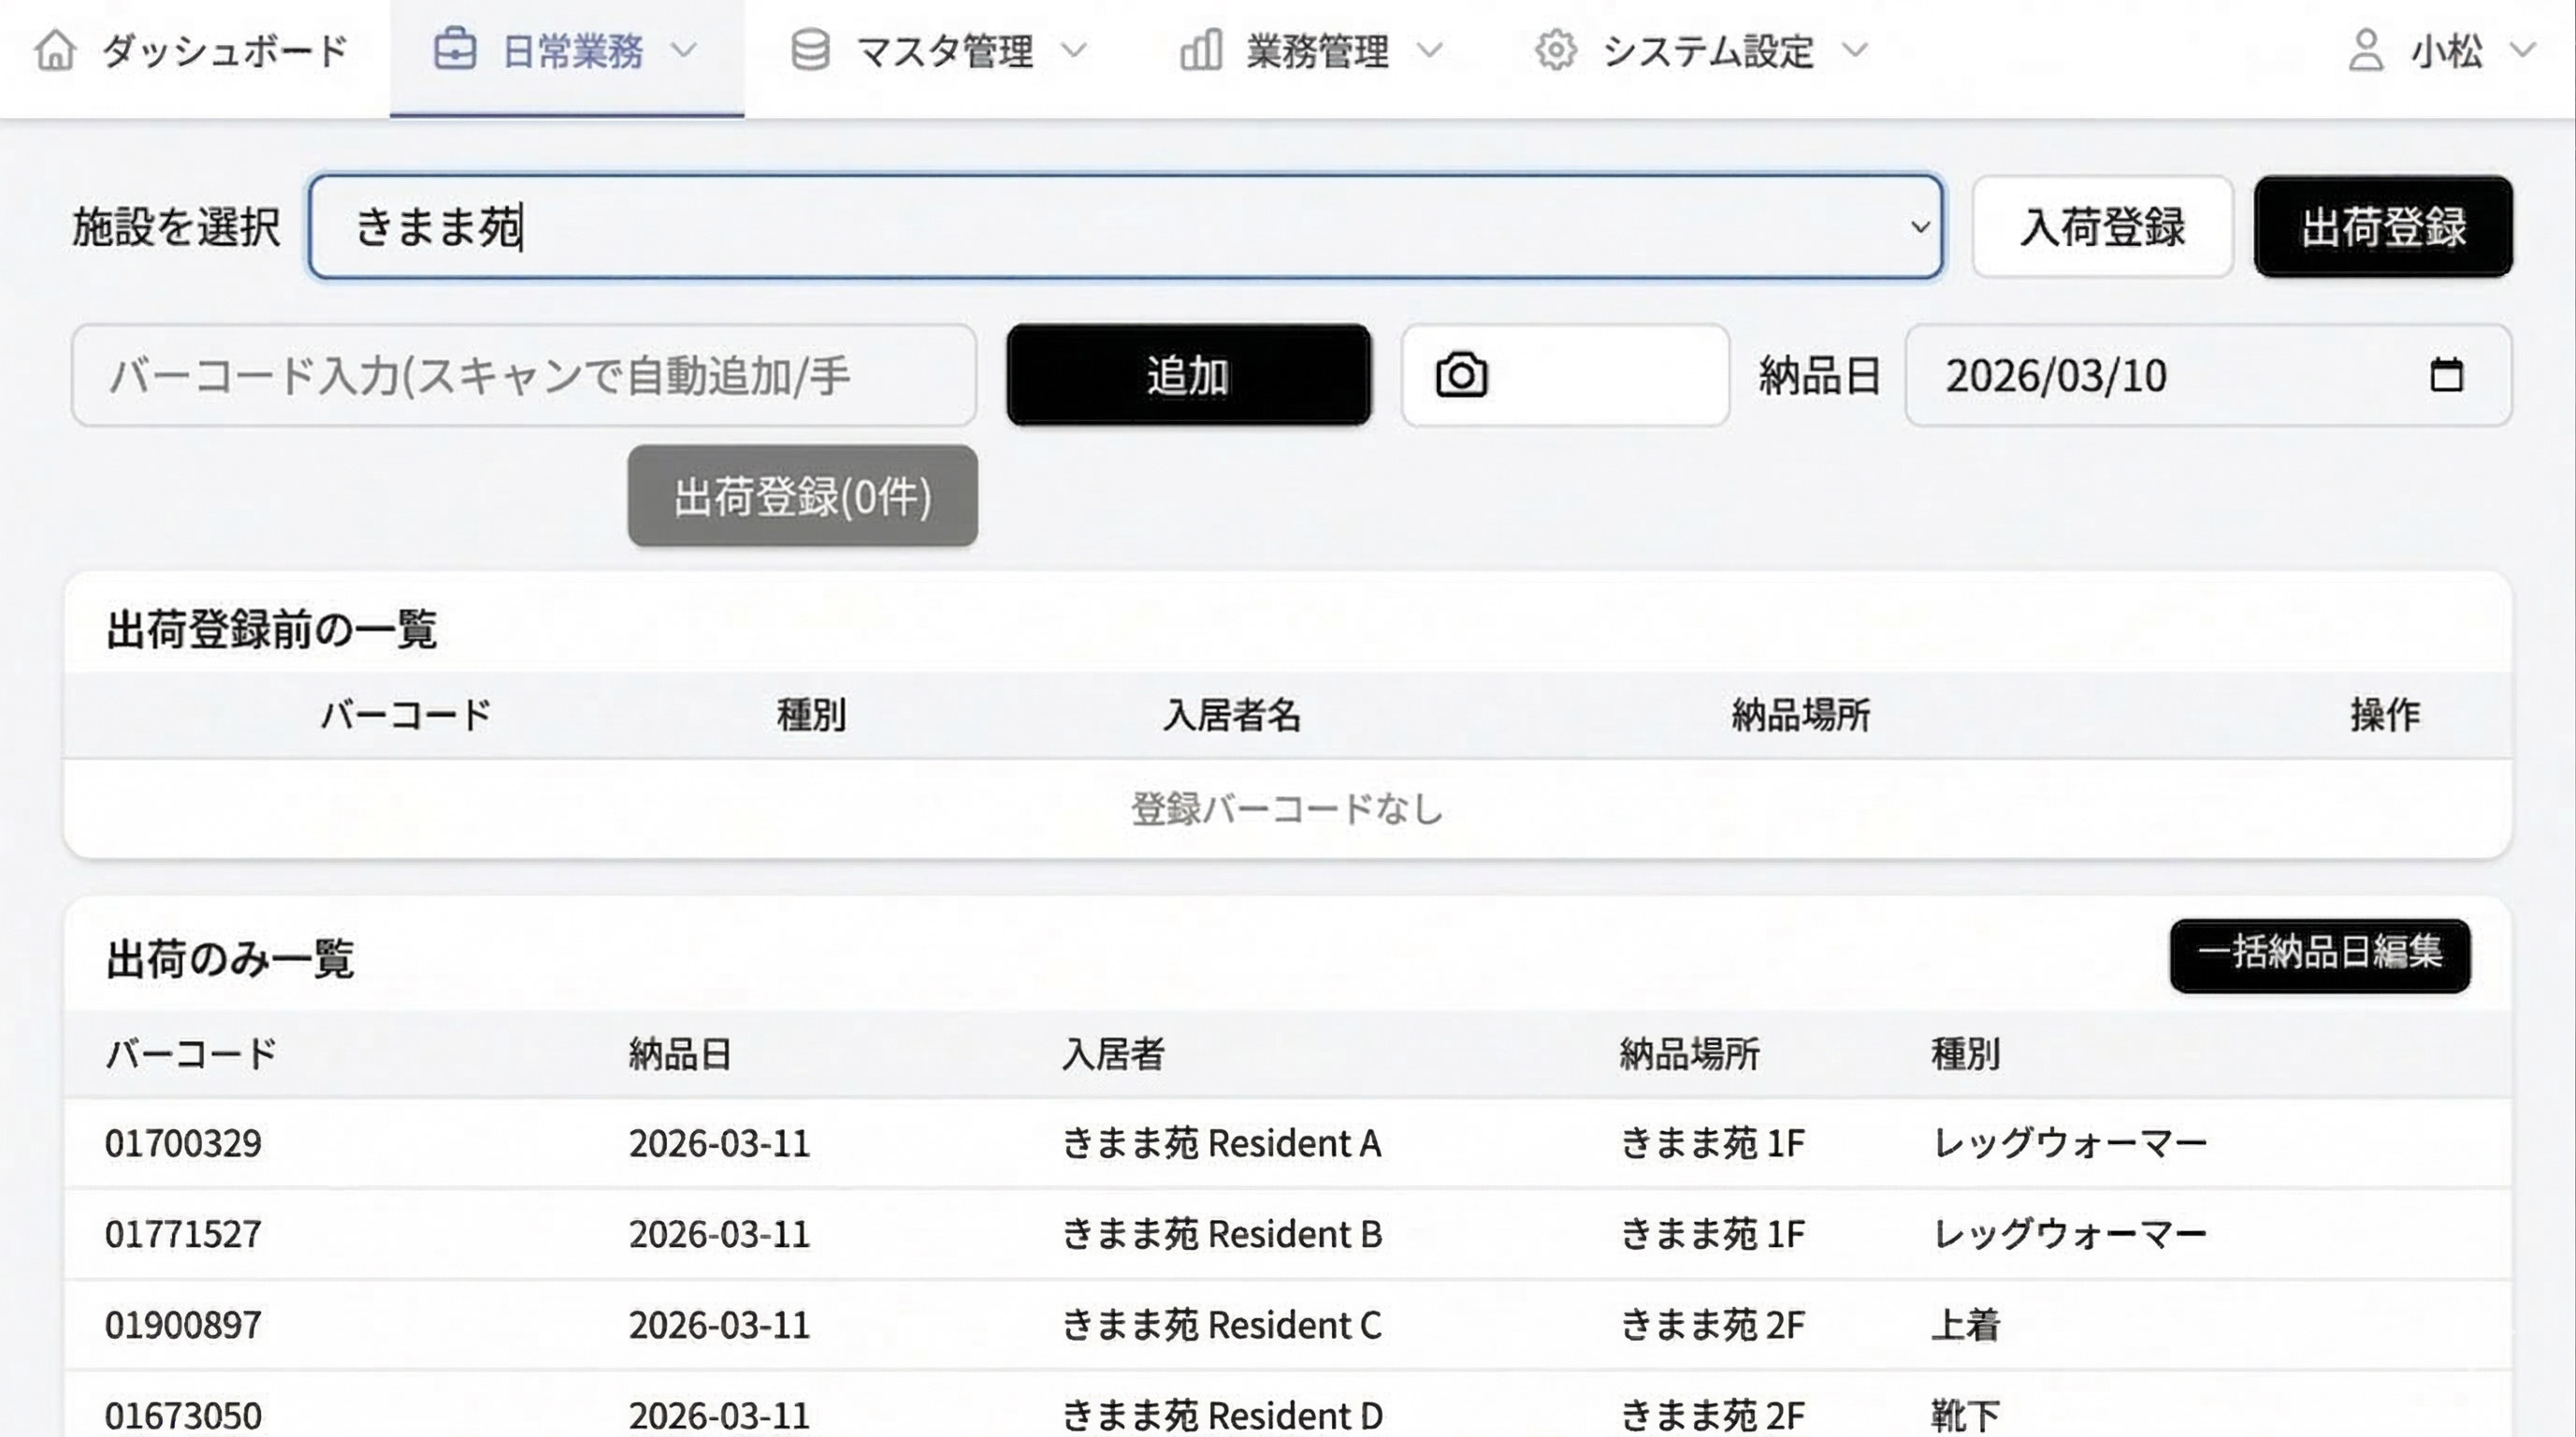Viewport: 2576px width, 1437px height.
Task: Go to ダッシュボード menu item
Action: (224, 50)
